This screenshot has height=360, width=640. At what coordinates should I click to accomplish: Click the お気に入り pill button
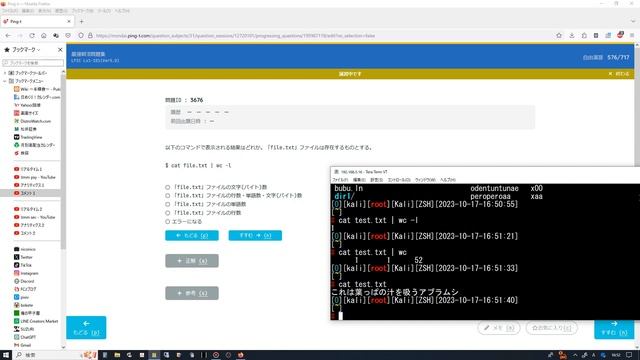[x=551, y=328]
